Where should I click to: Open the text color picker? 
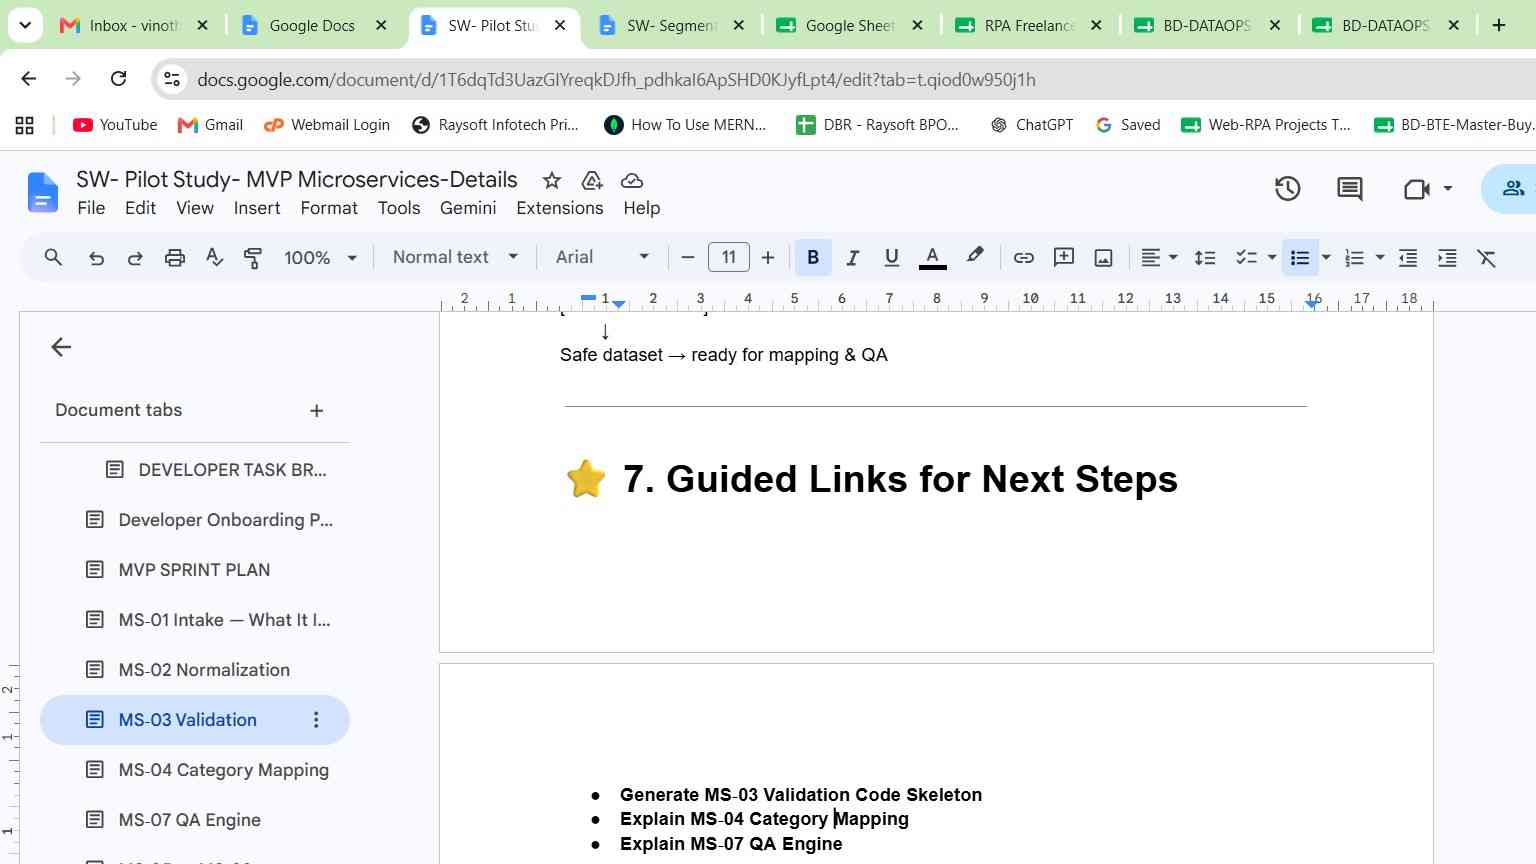tap(932, 258)
